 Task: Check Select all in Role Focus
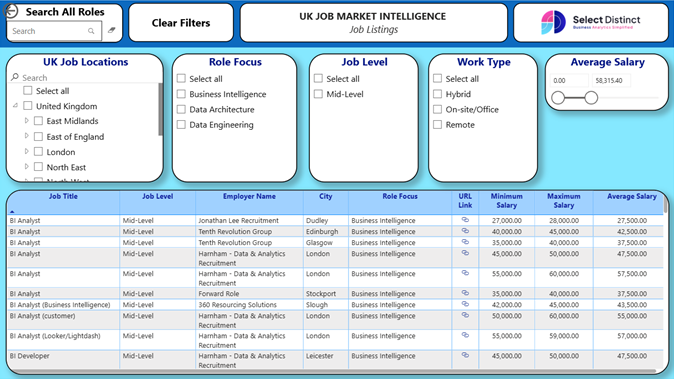tap(181, 78)
